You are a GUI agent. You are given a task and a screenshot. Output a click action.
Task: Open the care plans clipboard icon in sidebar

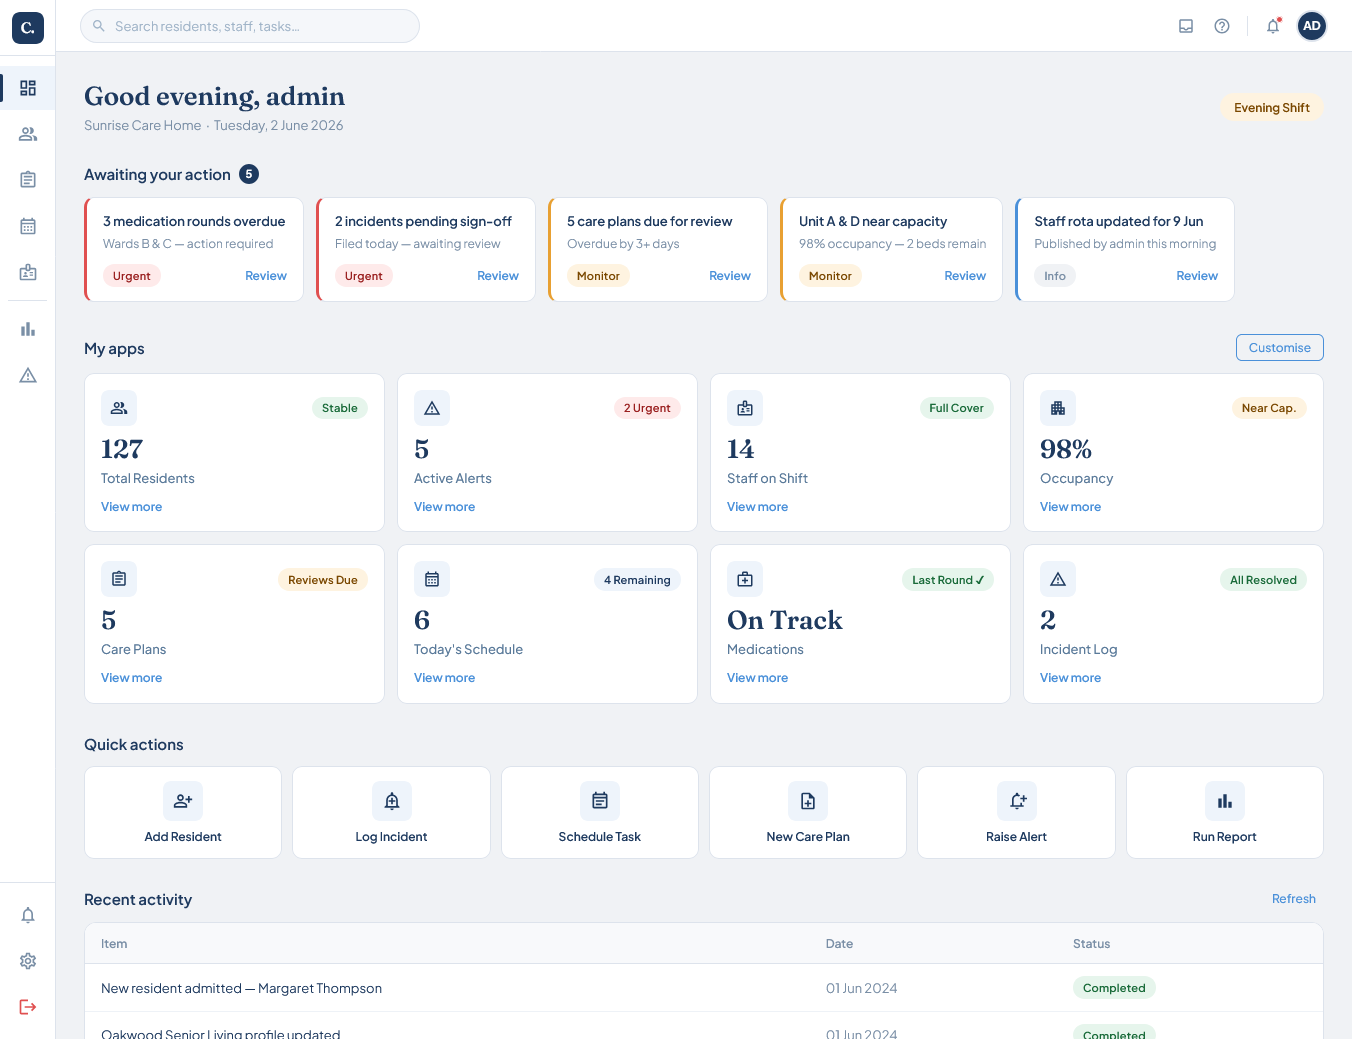pos(28,180)
